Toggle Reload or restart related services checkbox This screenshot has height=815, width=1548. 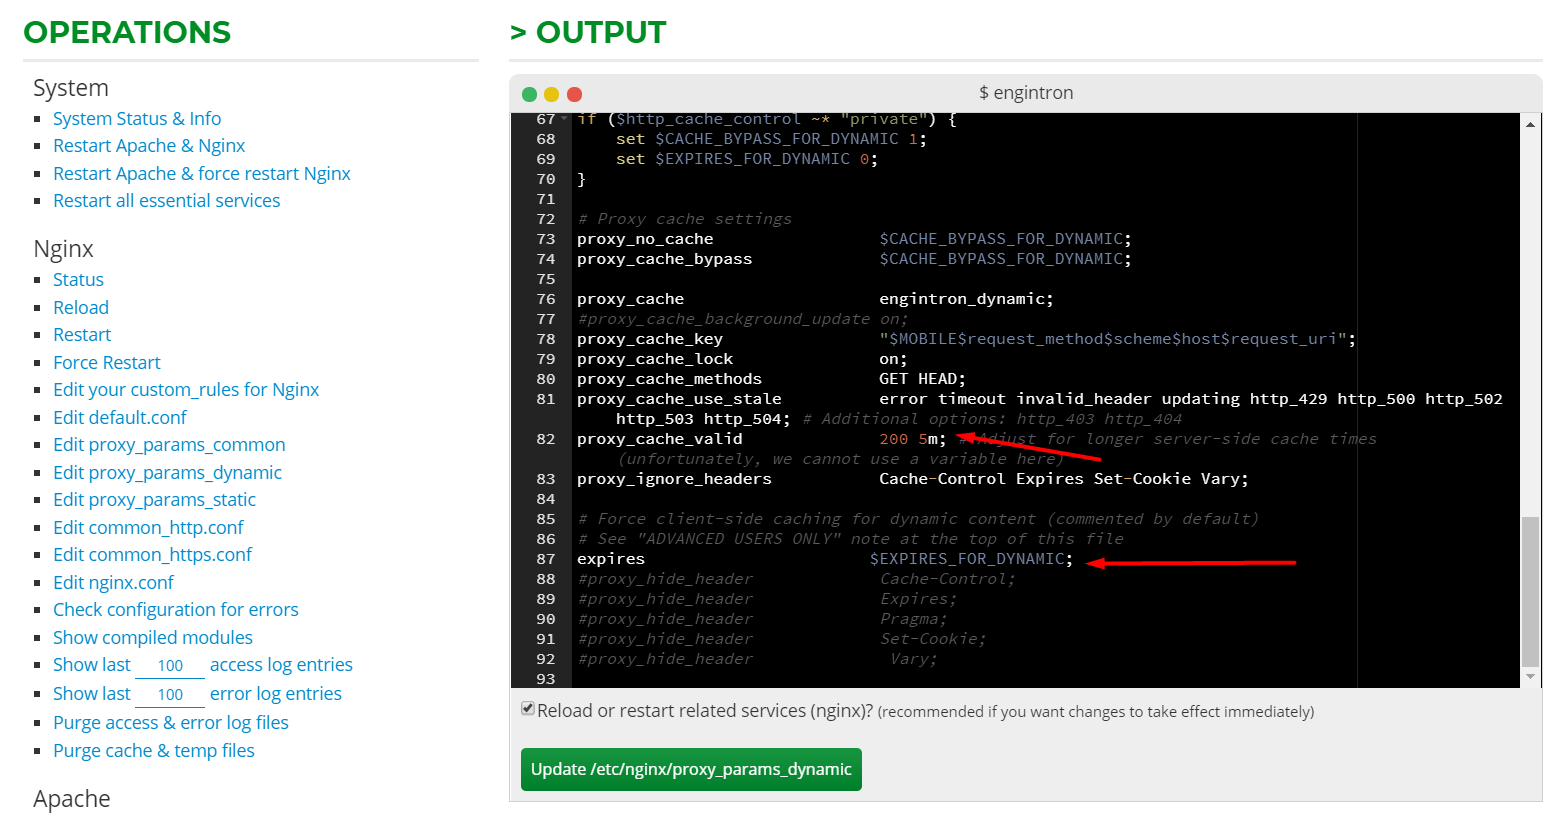(528, 709)
